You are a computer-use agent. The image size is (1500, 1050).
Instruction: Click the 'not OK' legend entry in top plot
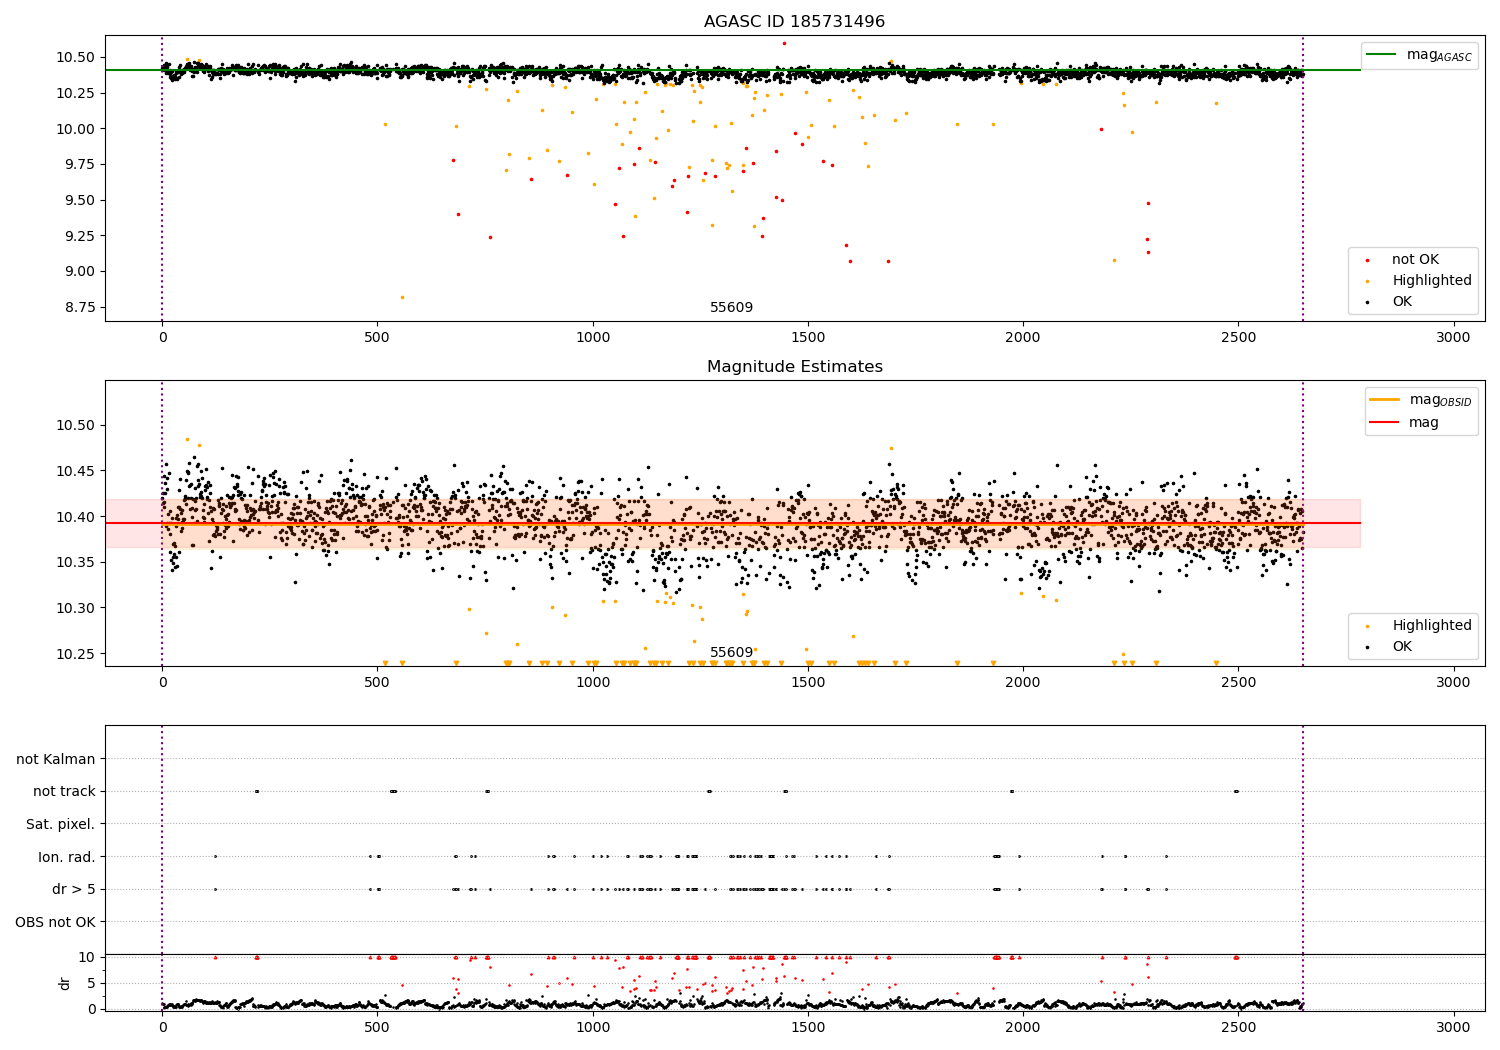[x=1415, y=260]
